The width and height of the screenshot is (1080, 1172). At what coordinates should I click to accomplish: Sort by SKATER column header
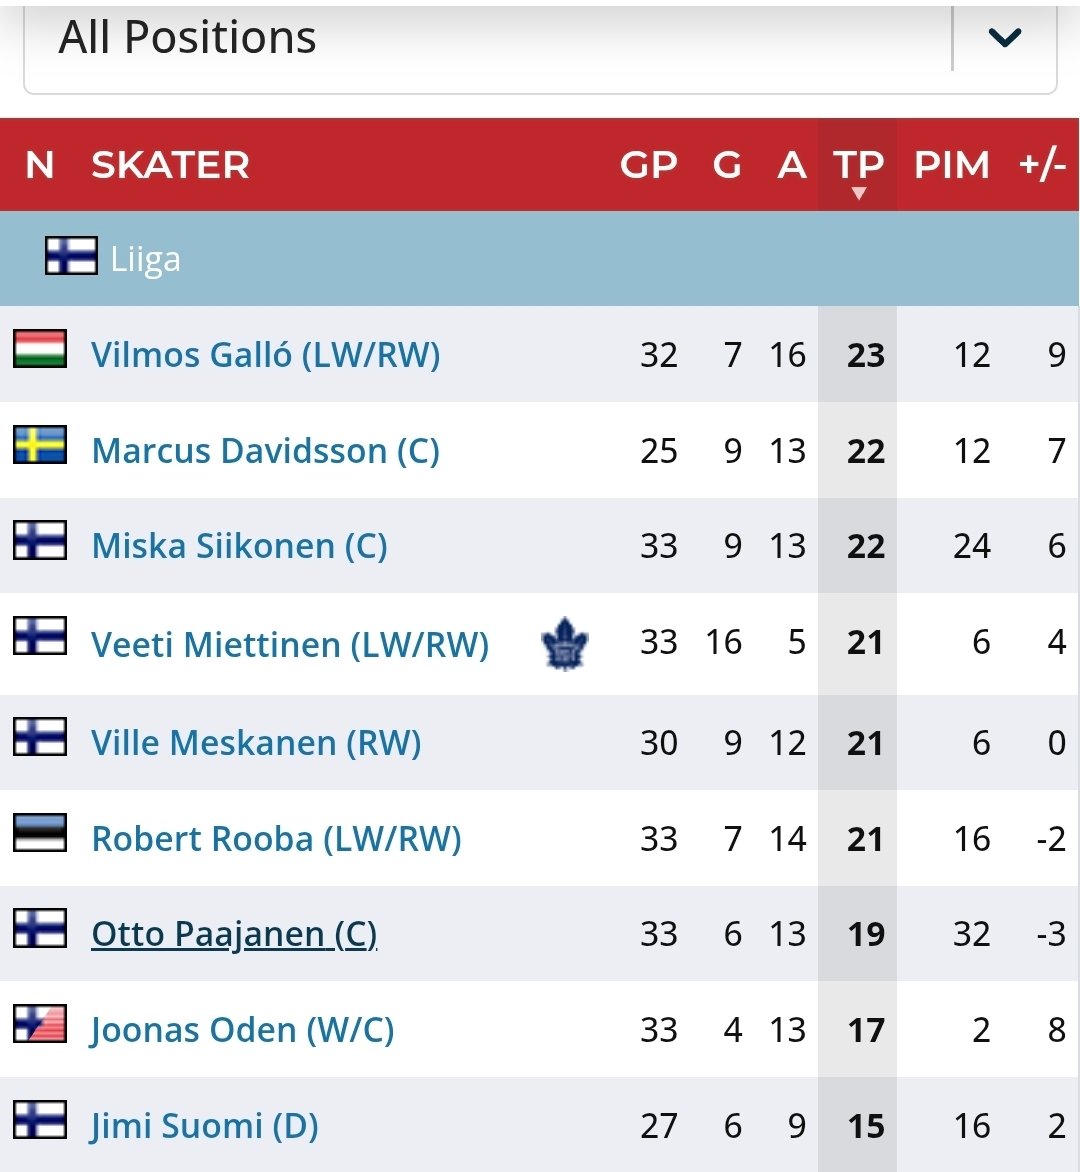[170, 165]
